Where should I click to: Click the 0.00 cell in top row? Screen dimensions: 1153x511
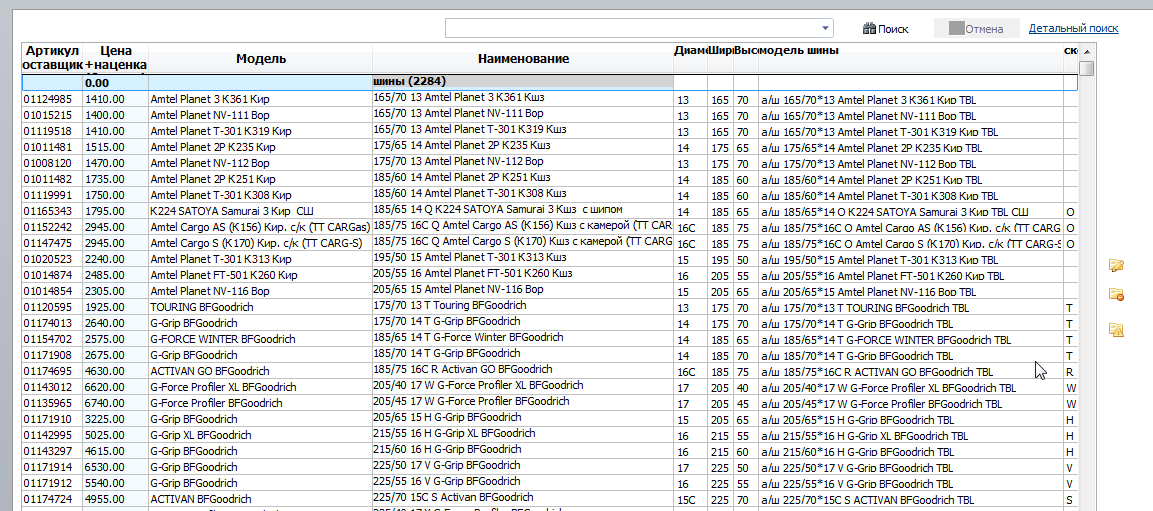(115, 83)
